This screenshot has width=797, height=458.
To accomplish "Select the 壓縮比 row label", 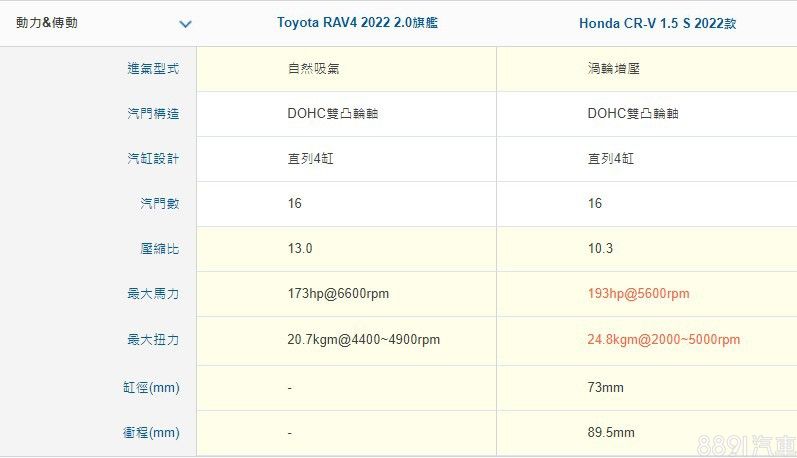I will [x=160, y=249].
